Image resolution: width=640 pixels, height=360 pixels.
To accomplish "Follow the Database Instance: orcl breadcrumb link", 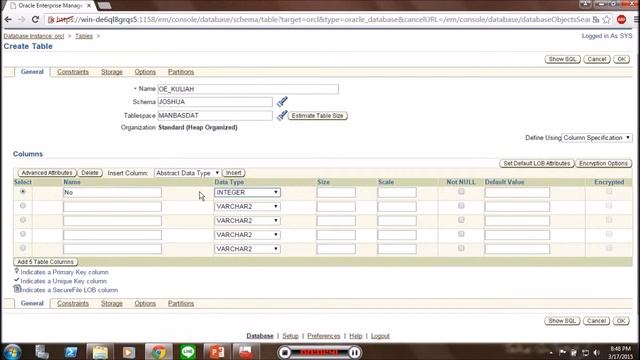I will point(34,36).
